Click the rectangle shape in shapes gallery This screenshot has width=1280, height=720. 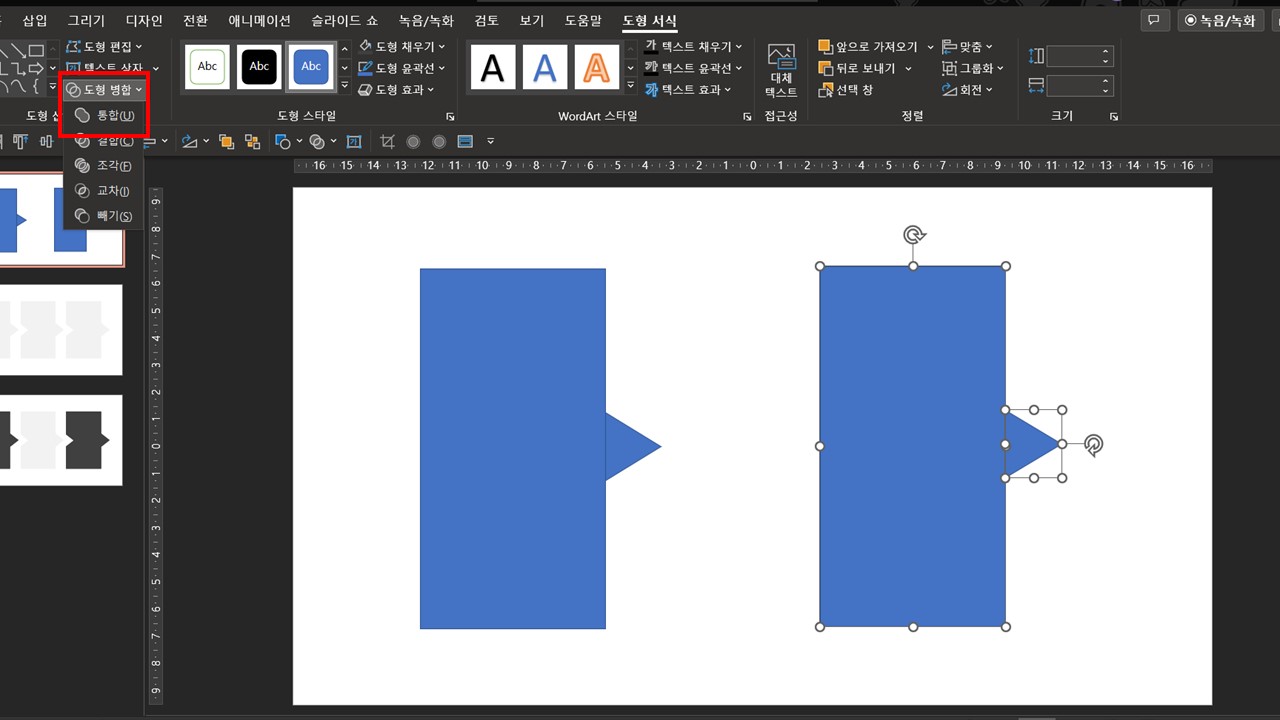(36, 50)
